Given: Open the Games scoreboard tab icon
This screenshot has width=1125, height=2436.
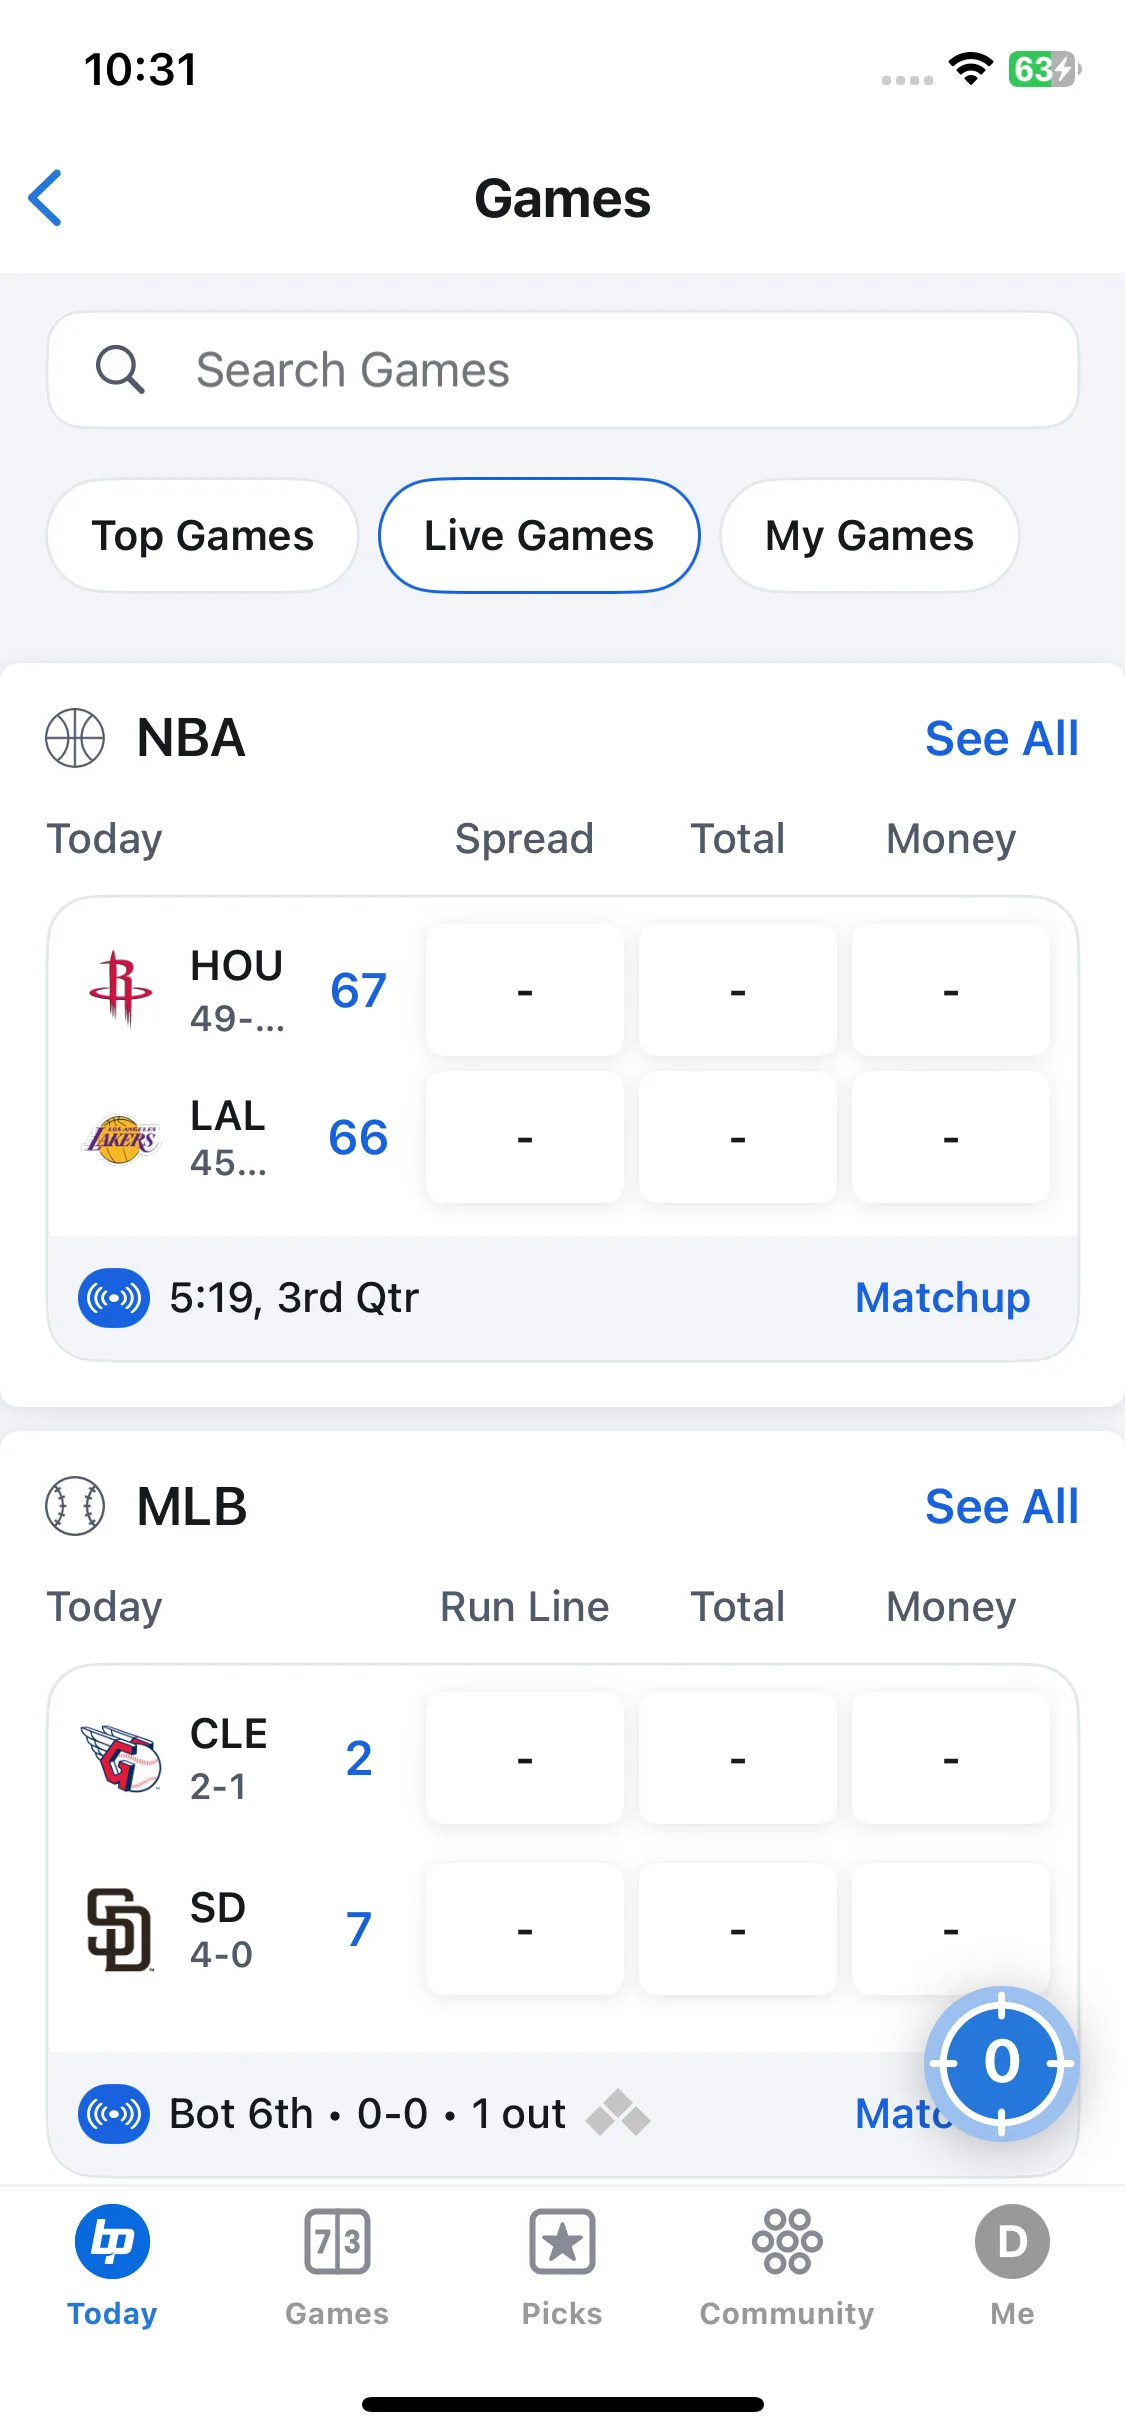Looking at the screenshot, I should [337, 2242].
